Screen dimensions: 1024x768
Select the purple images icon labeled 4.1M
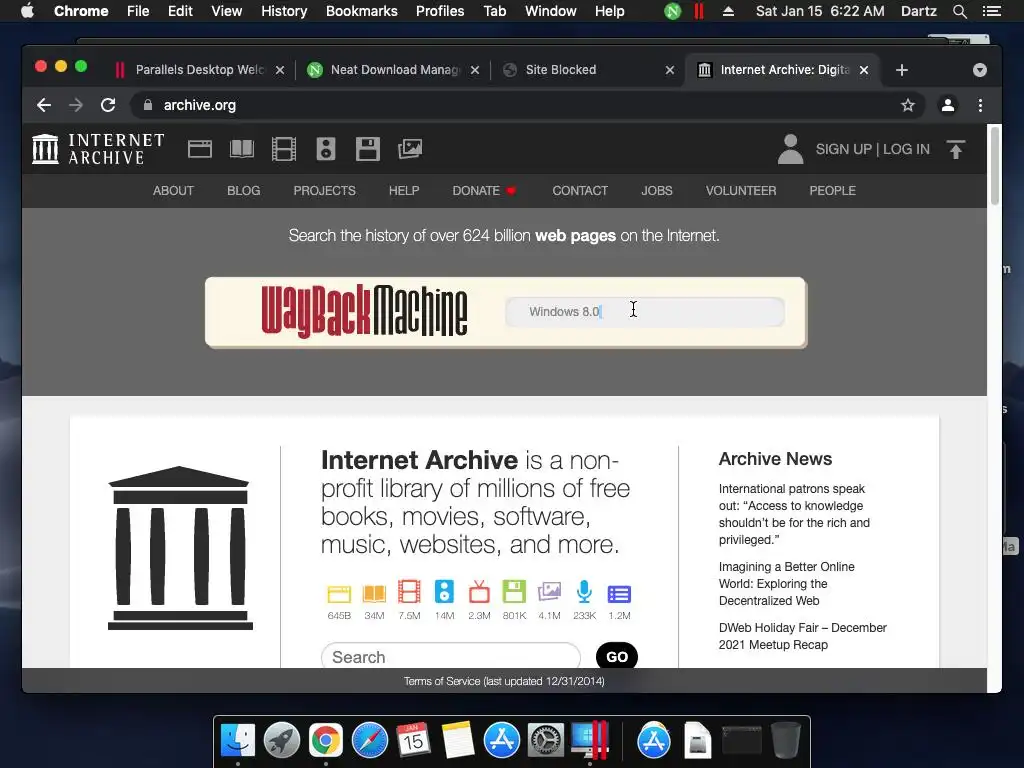pyautogui.click(x=549, y=592)
